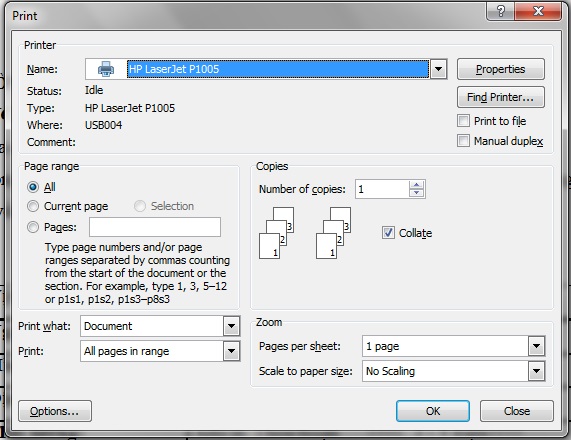Click the collated pages illustration icon
Screen dimensions: 571x440
click(x=305, y=233)
